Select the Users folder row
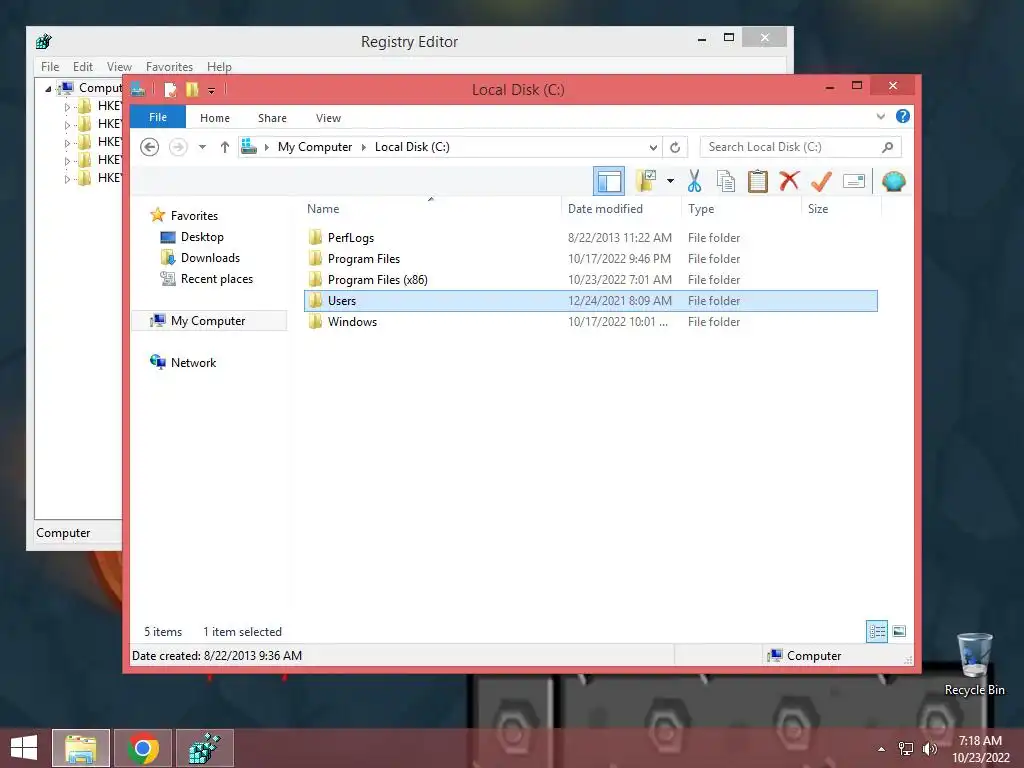This screenshot has height=768, width=1024. tap(590, 300)
